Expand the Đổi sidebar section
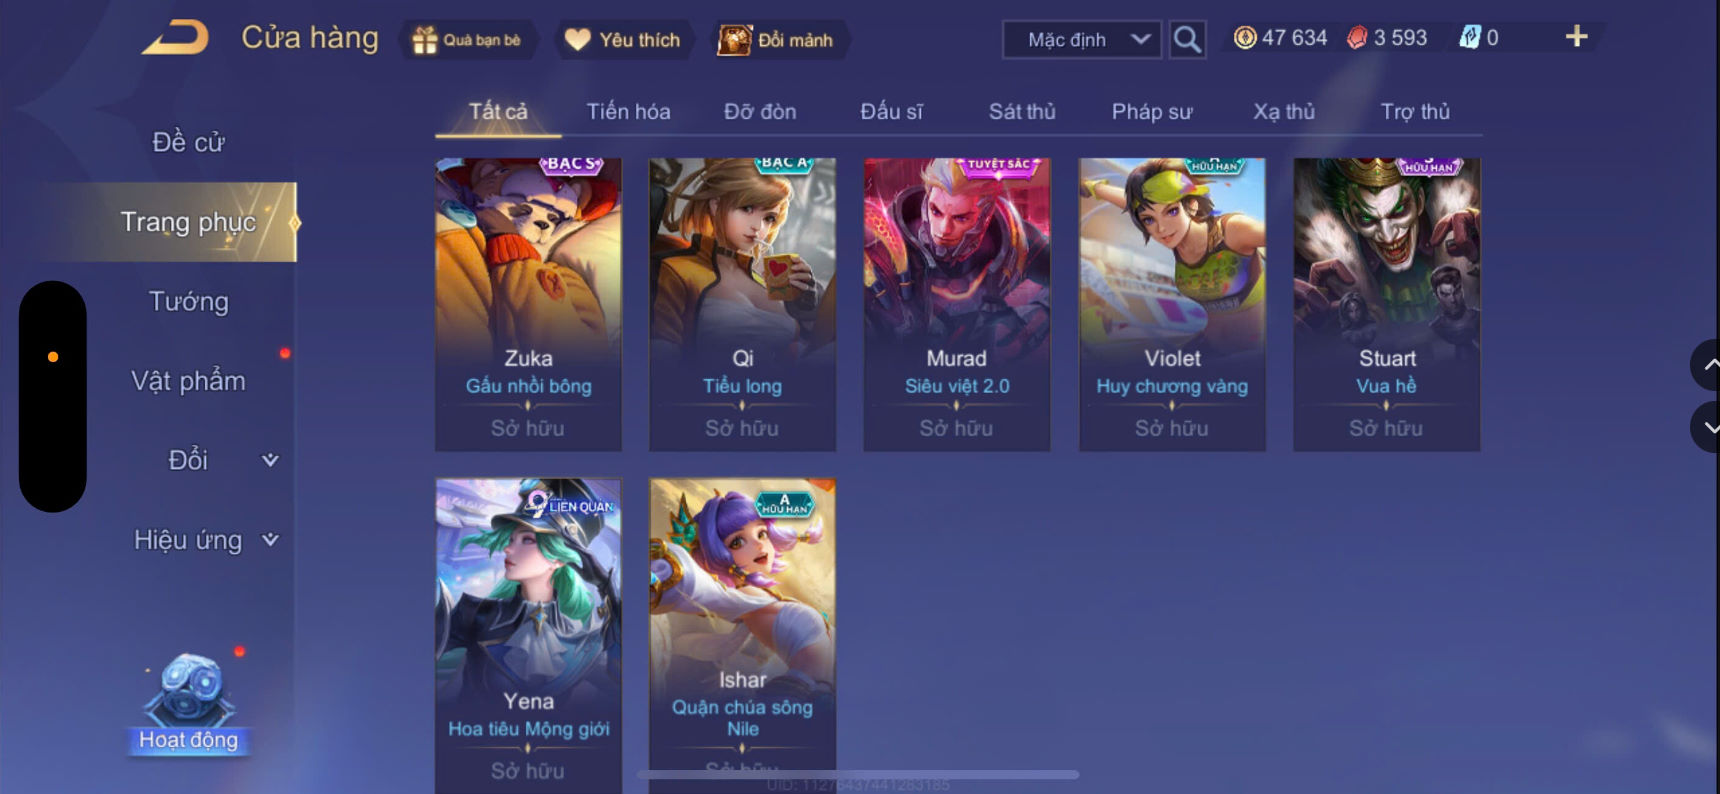Image resolution: width=1720 pixels, height=794 pixels. tap(222, 460)
